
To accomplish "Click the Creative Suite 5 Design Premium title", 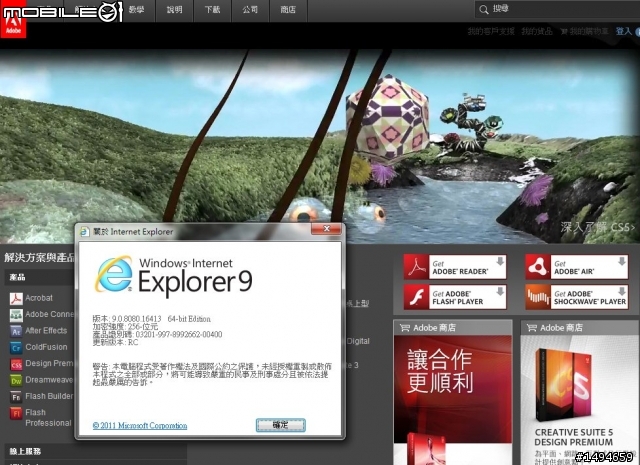I will click(573, 437).
